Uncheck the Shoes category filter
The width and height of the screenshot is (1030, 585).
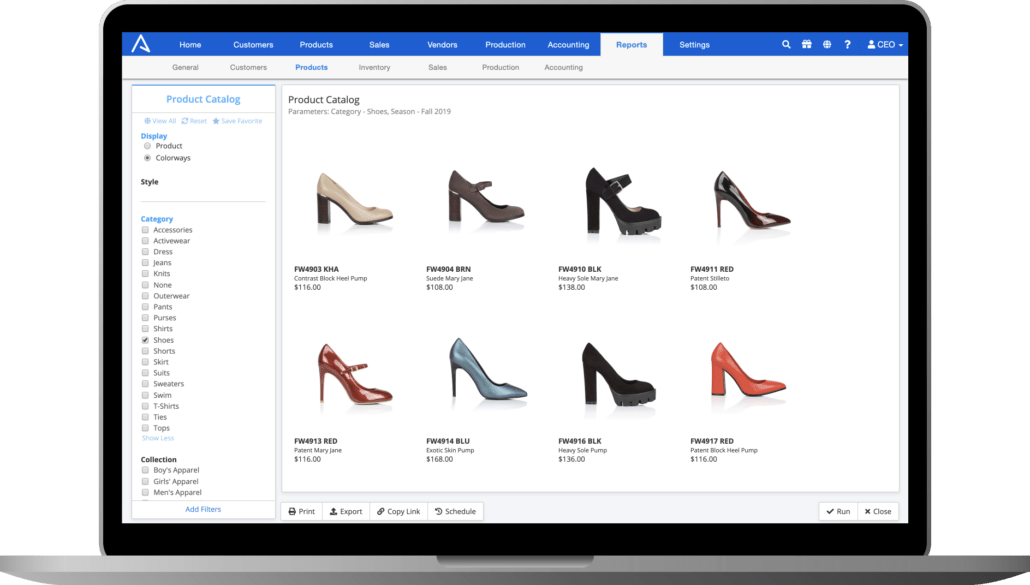[144, 339]
